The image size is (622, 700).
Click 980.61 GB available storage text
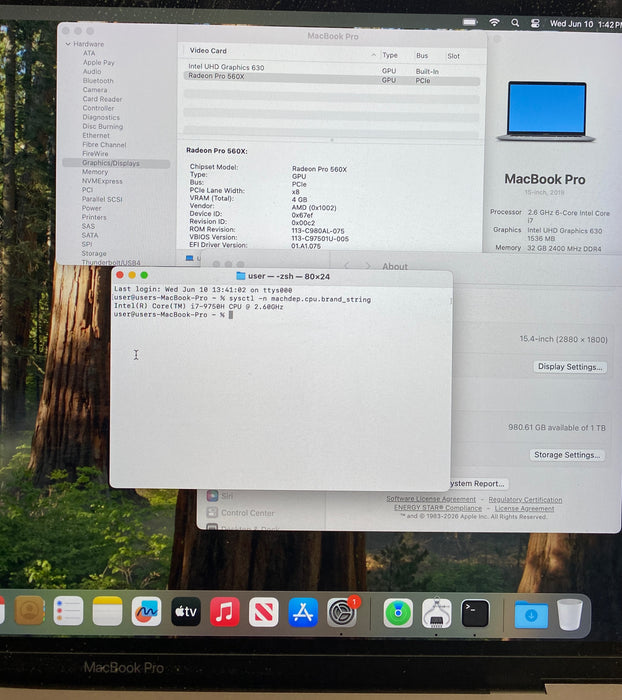coord(557,428)
